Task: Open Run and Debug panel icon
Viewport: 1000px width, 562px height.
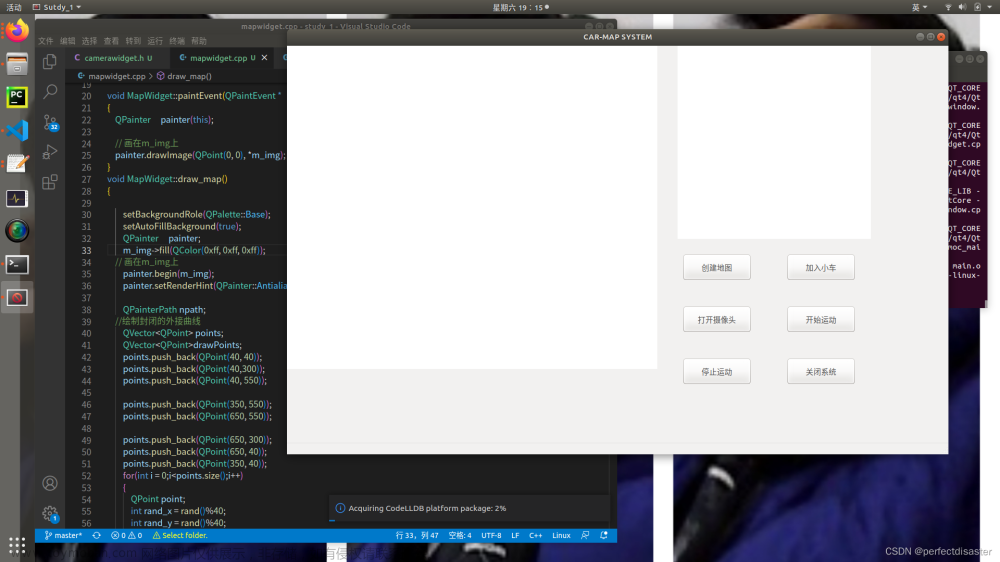Action: coord(50,152)
